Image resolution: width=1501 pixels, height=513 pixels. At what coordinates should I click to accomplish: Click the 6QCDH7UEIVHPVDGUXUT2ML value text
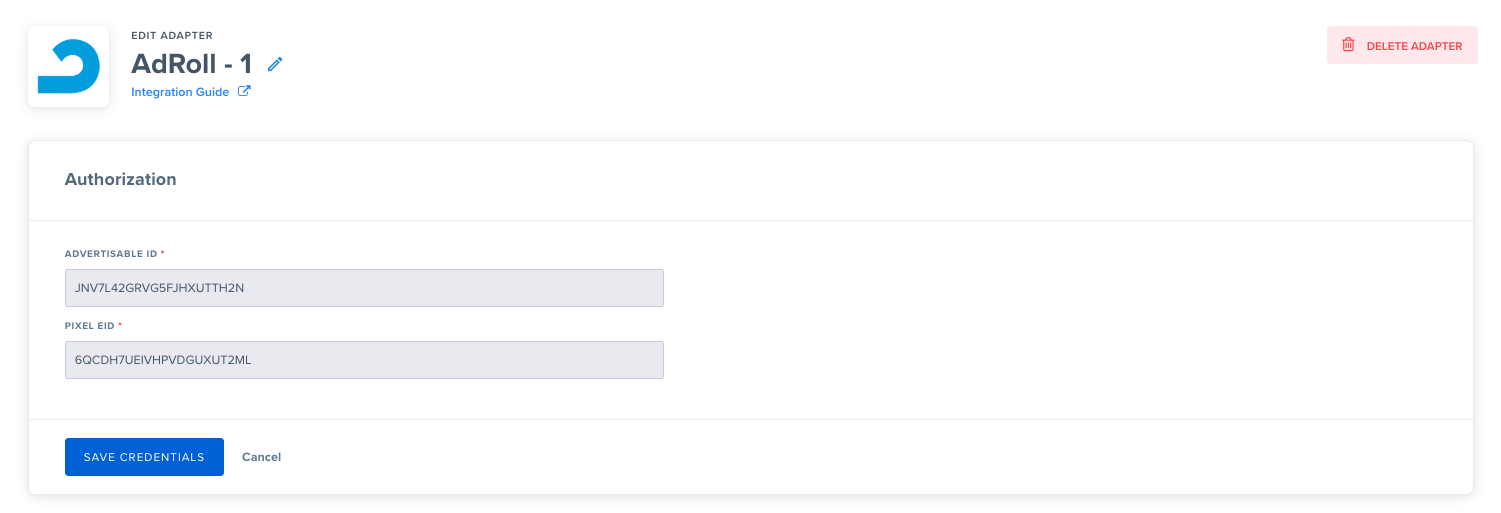point(163,360)
